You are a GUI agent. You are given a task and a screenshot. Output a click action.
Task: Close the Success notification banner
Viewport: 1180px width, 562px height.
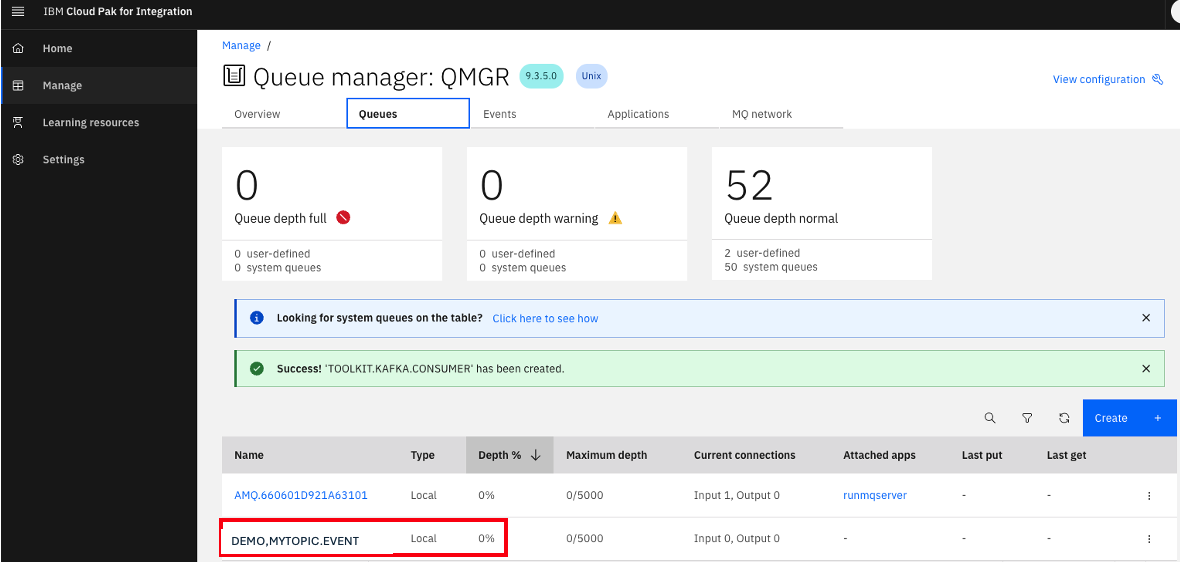[1146, 368]
